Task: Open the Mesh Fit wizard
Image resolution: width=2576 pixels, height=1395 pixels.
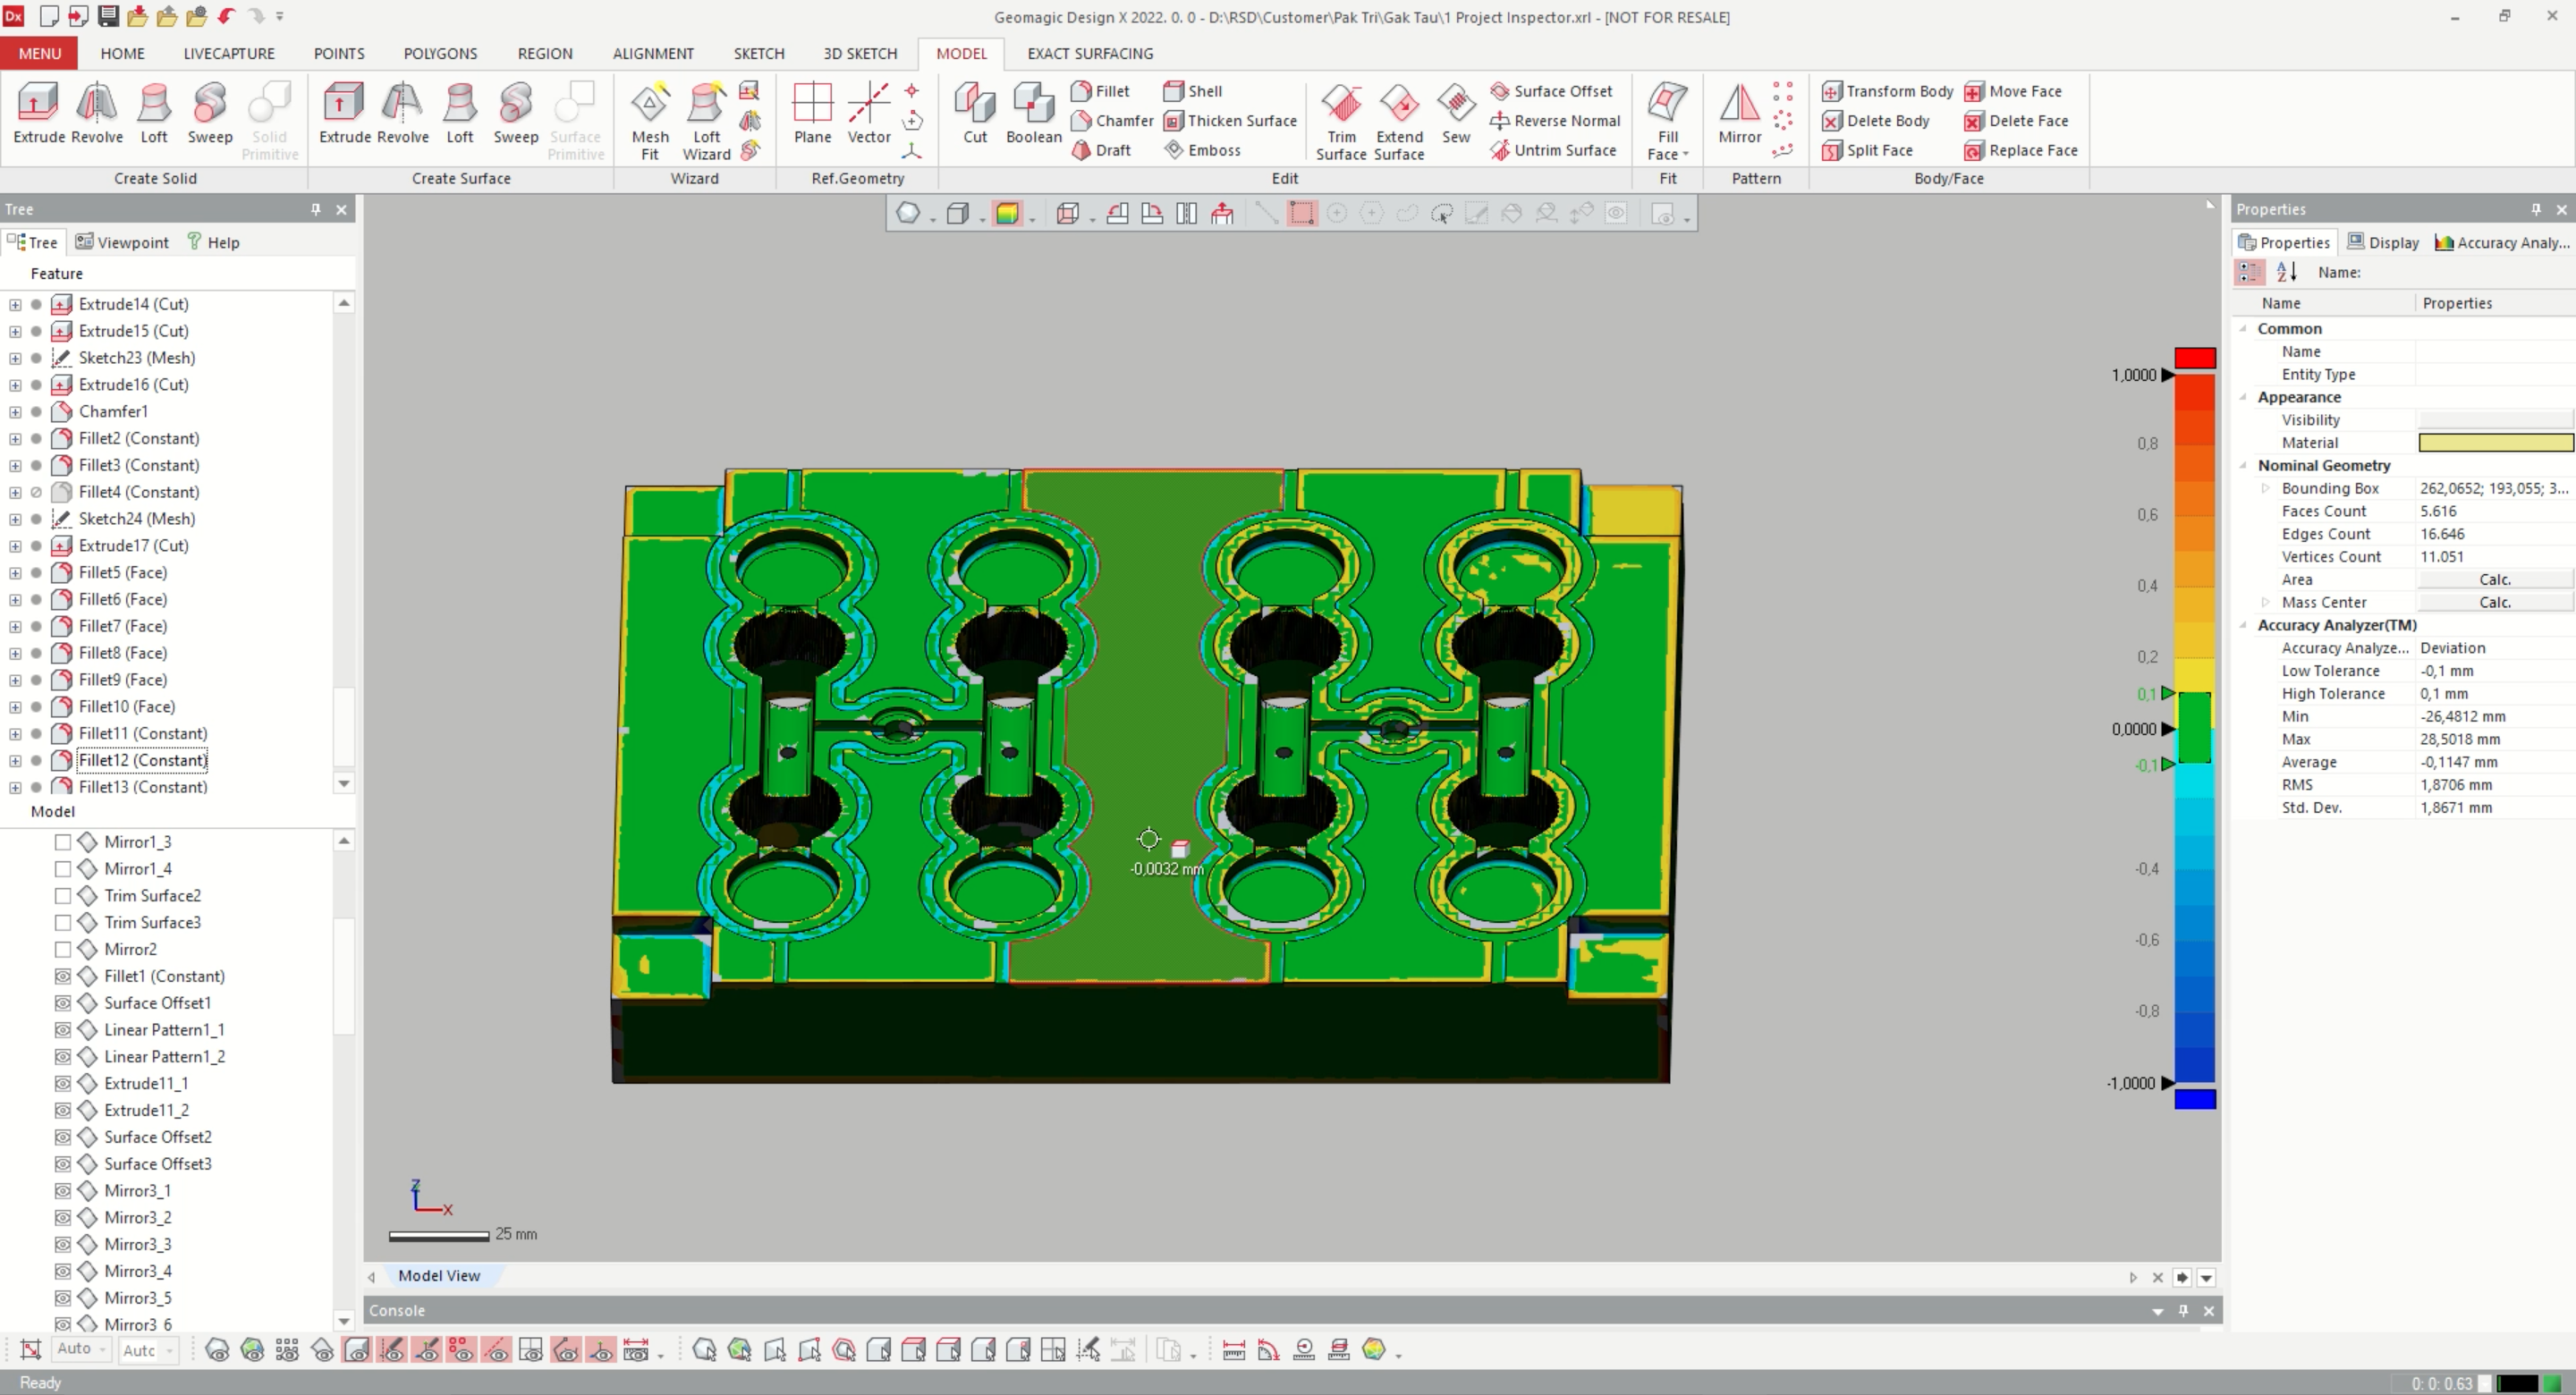Action: (x=650, y=121)
